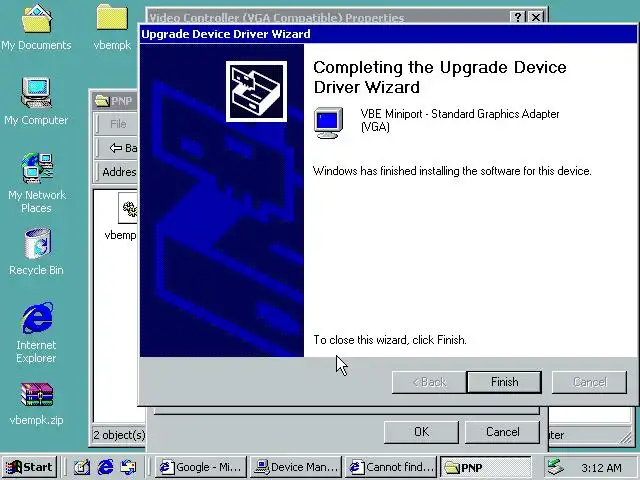Click the monitor icon next to VBE Miniport
The width and height of the screenshot is (640, 480).
329,122
